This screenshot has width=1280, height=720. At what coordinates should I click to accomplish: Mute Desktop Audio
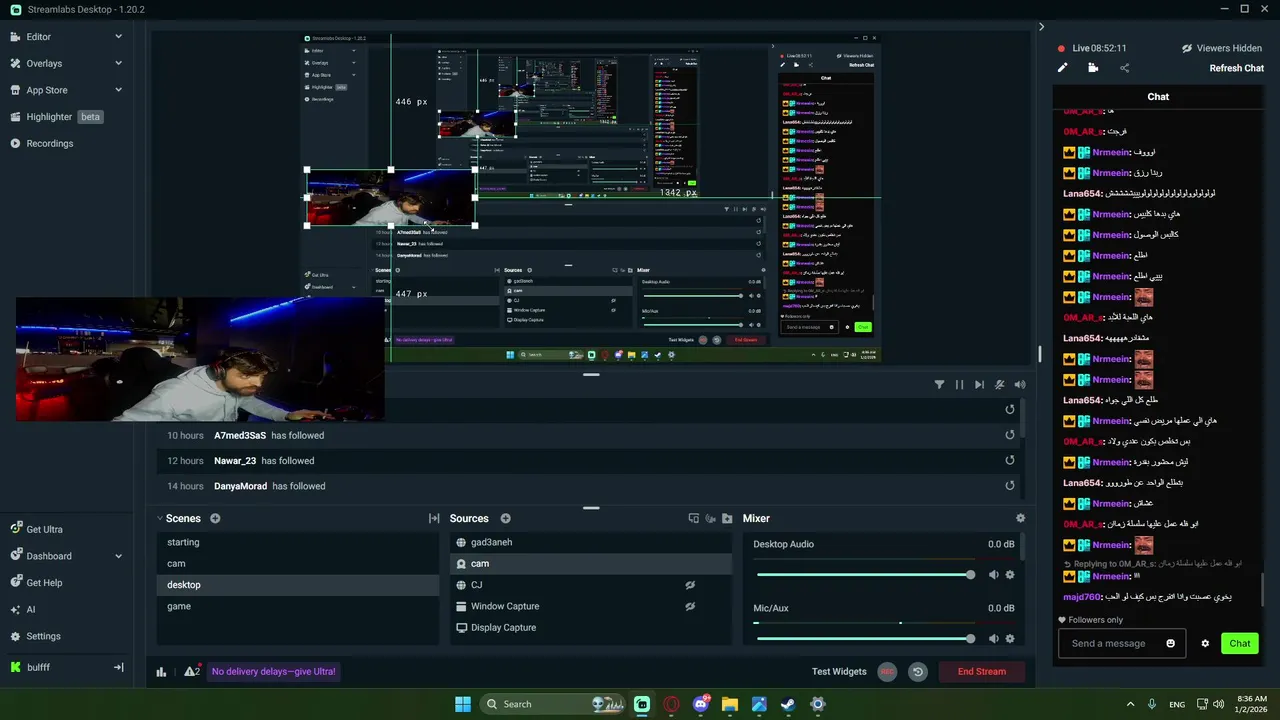point(994,575)
